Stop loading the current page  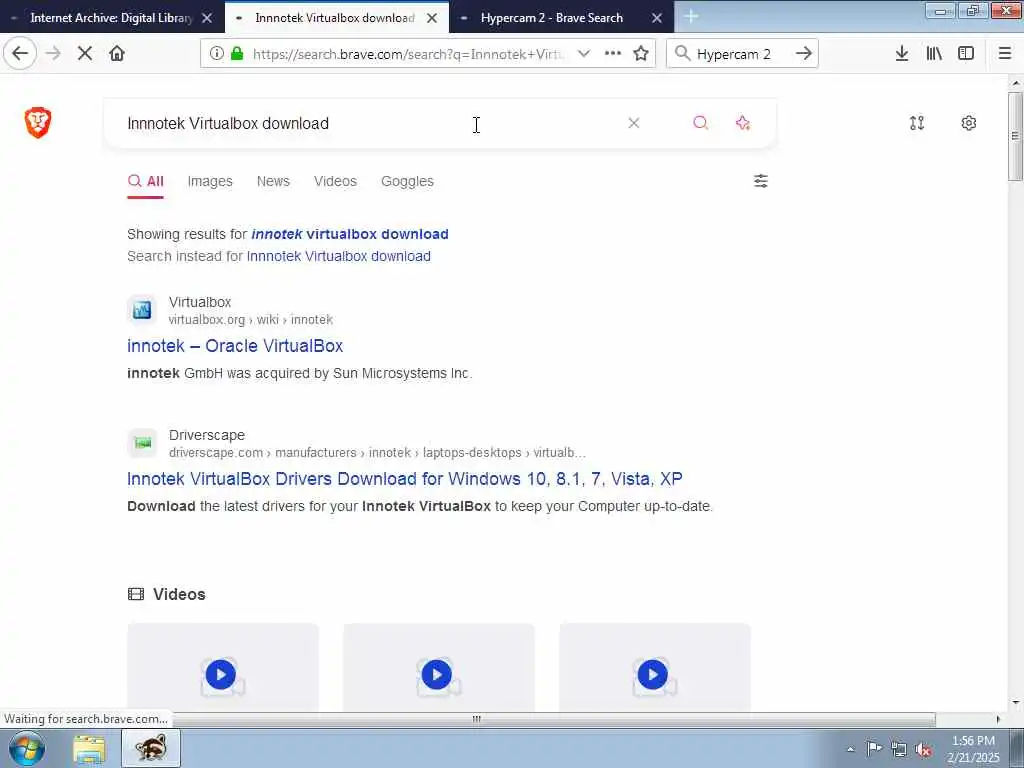point(85,54)
